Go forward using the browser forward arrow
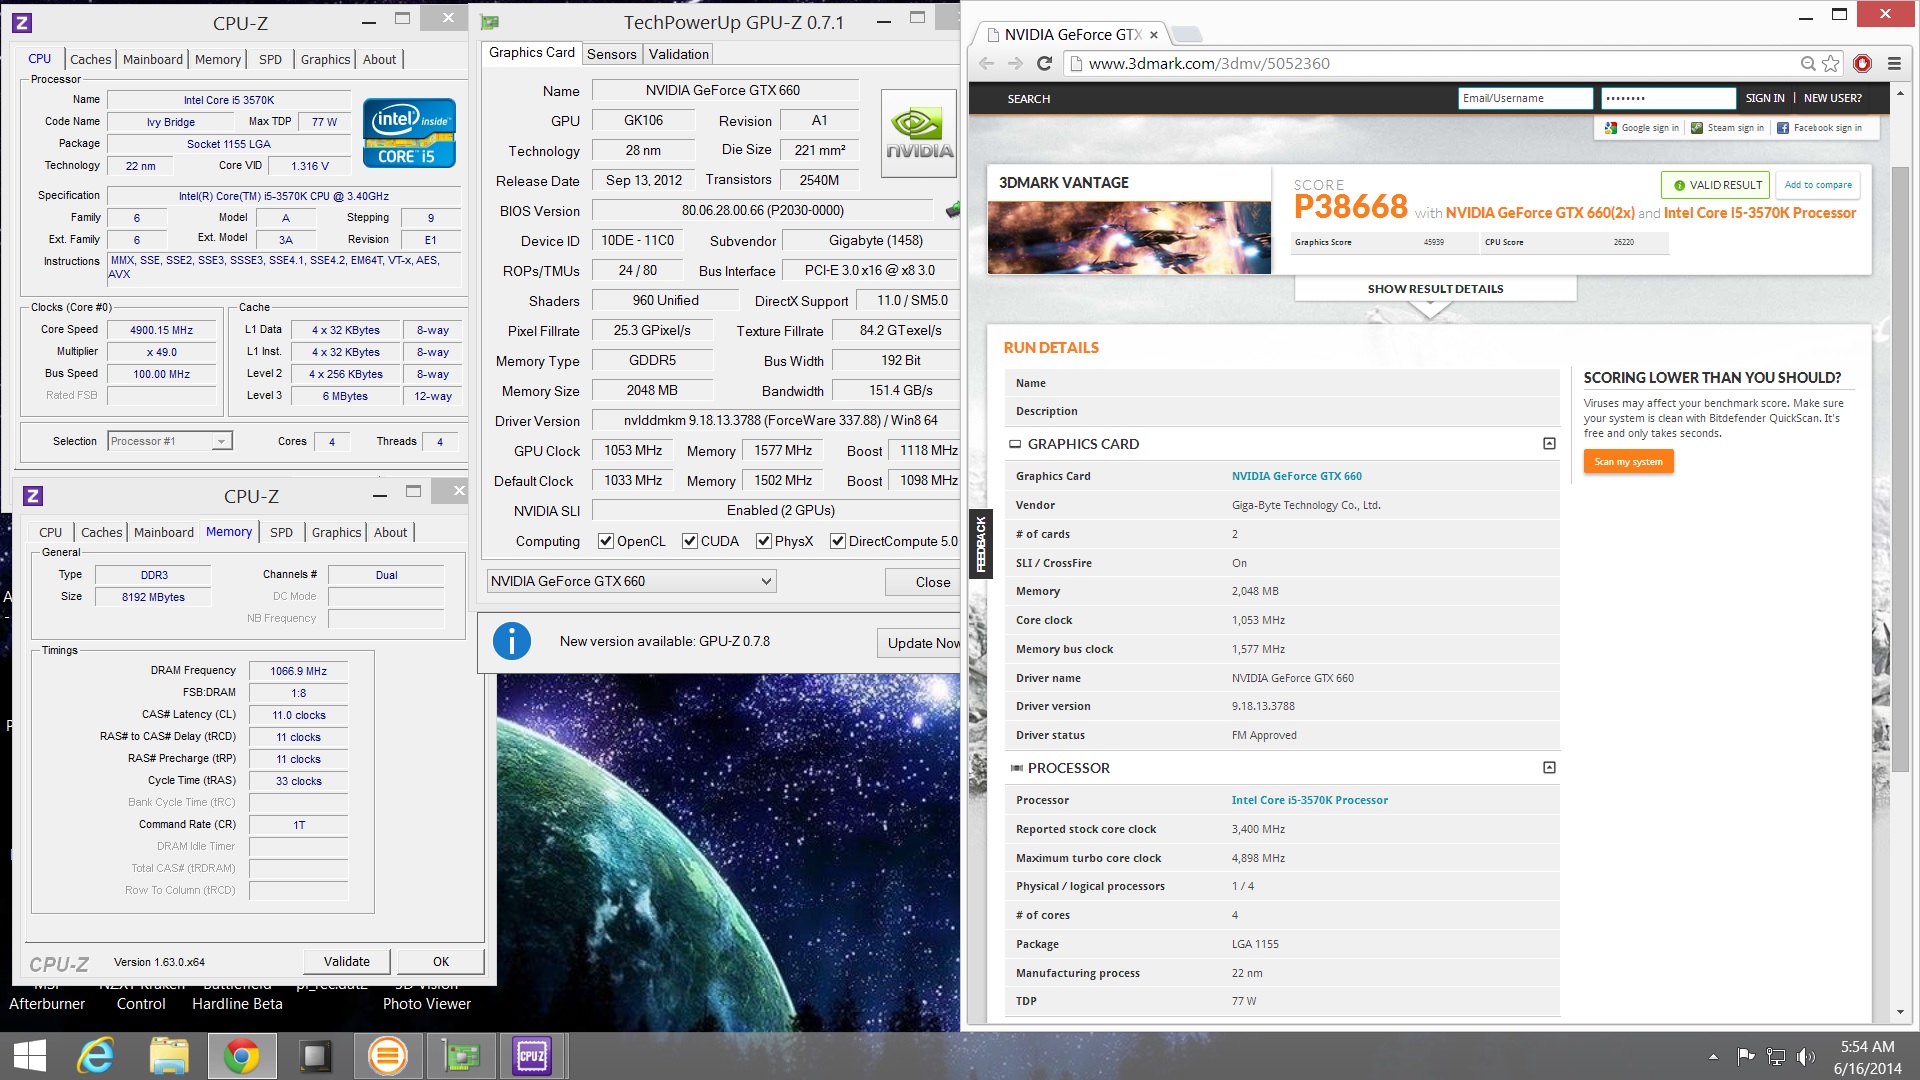The height and width of the screenshot is (1080, 1920). (x=1015, y=63)
